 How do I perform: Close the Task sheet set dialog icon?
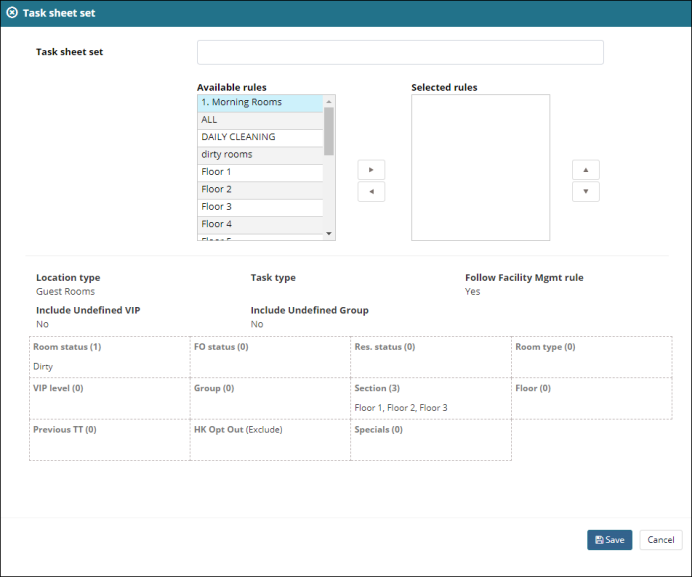[x=12, y=13]
